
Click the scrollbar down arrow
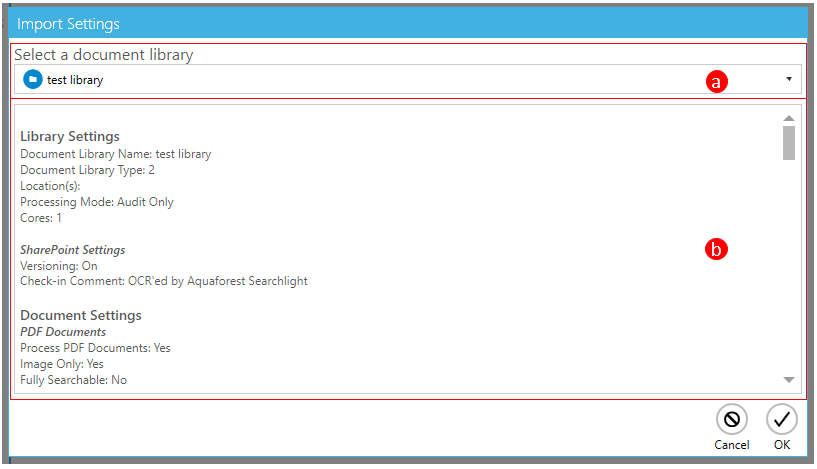788,380
